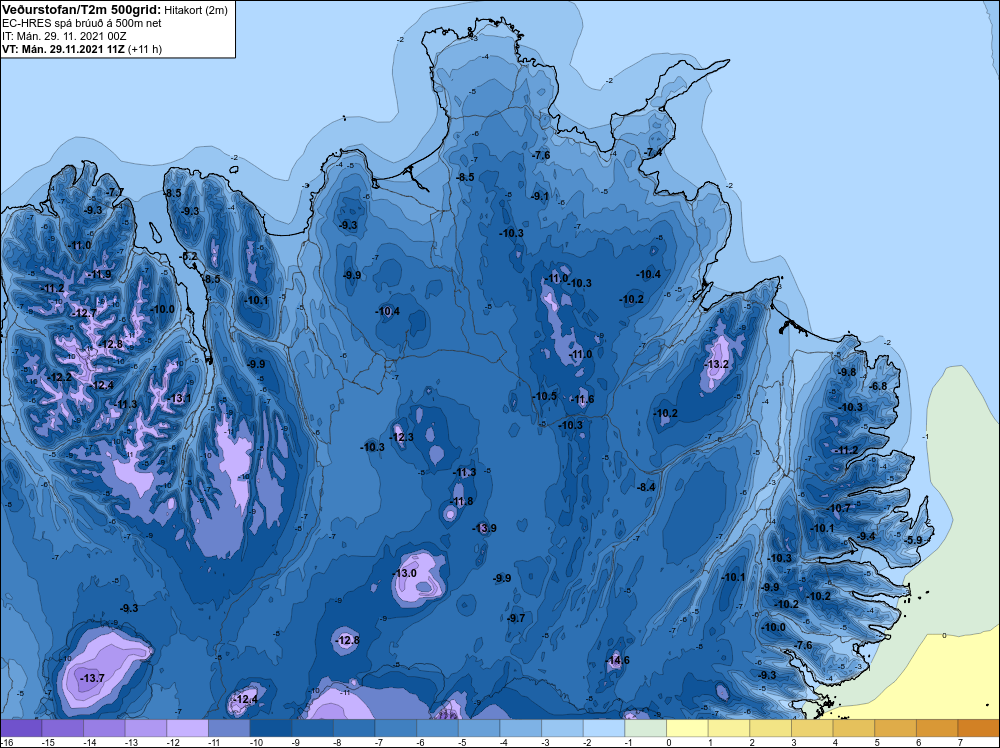
Task: Click the -6.8 temperature label
Action: [x=878, y=386]
